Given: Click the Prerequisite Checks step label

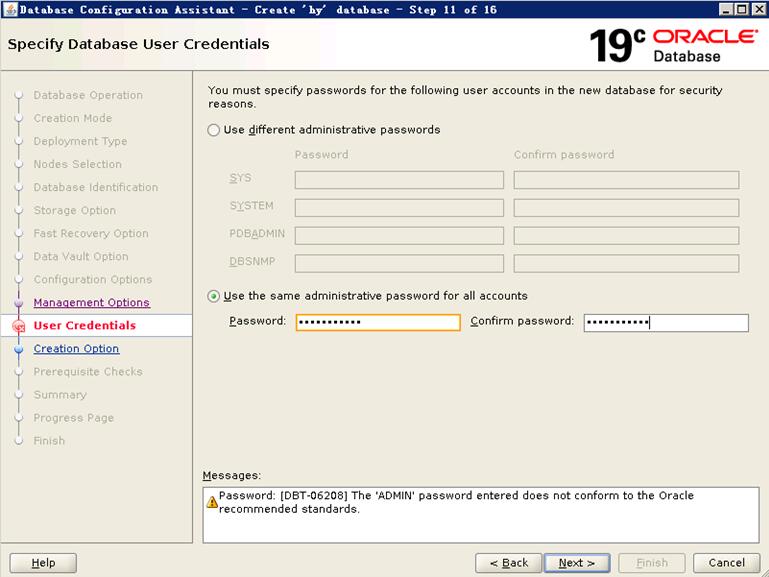Looking at the screenshot, I should click(88, 372).
